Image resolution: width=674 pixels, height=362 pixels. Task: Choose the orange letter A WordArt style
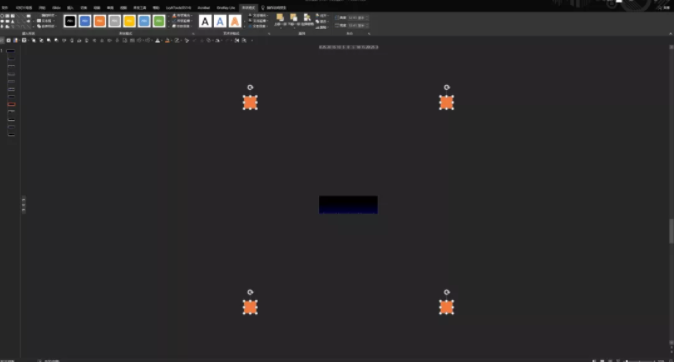click(235, 21)
